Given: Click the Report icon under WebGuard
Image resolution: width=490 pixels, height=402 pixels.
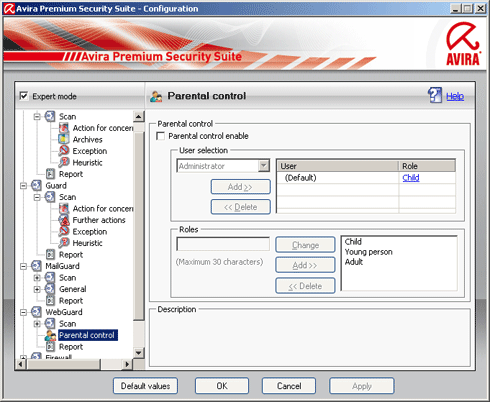Looking at the screenshot, I should pos(50,347).
